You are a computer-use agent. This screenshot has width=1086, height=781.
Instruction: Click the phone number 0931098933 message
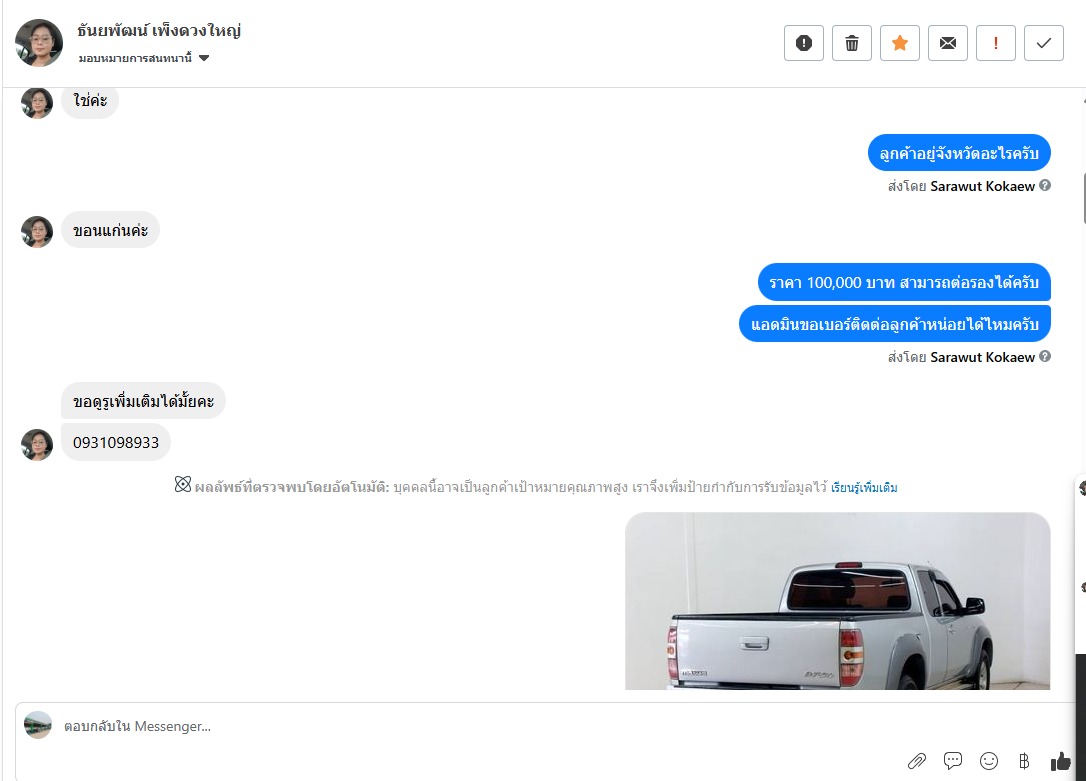pyautogui.click(x=116, y=442)
